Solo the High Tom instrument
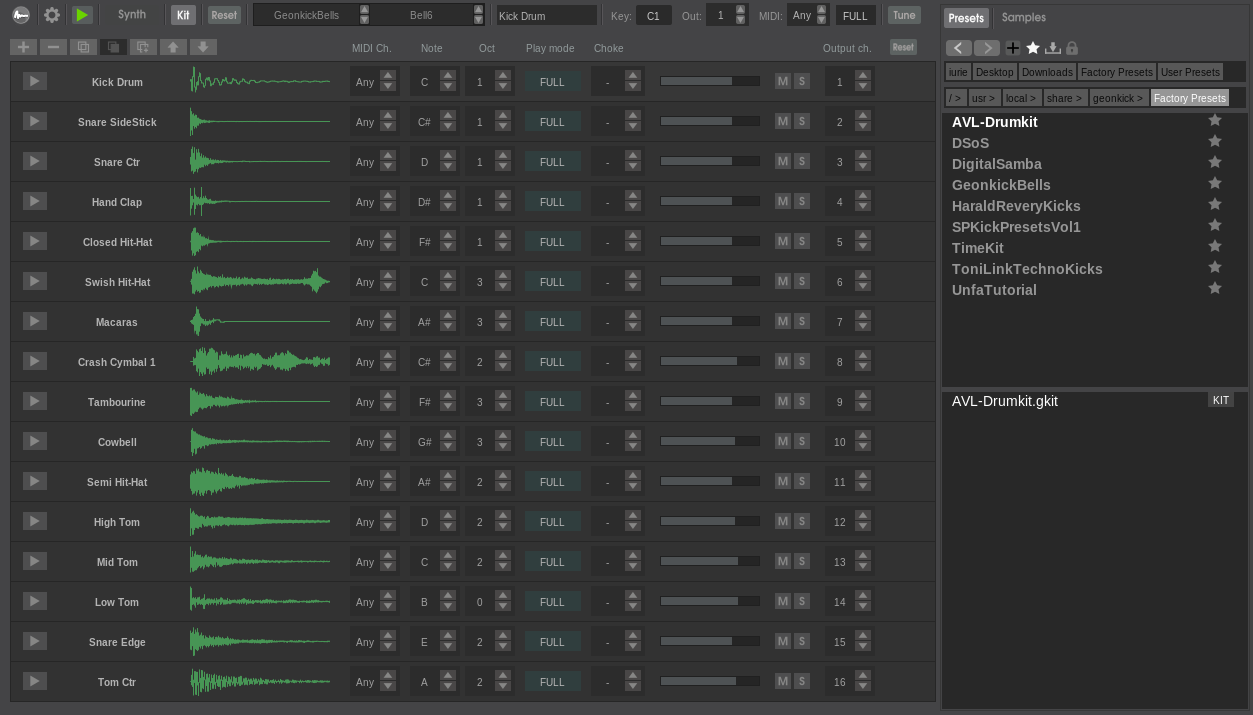The image size is (1253, 715). [802, 521]
